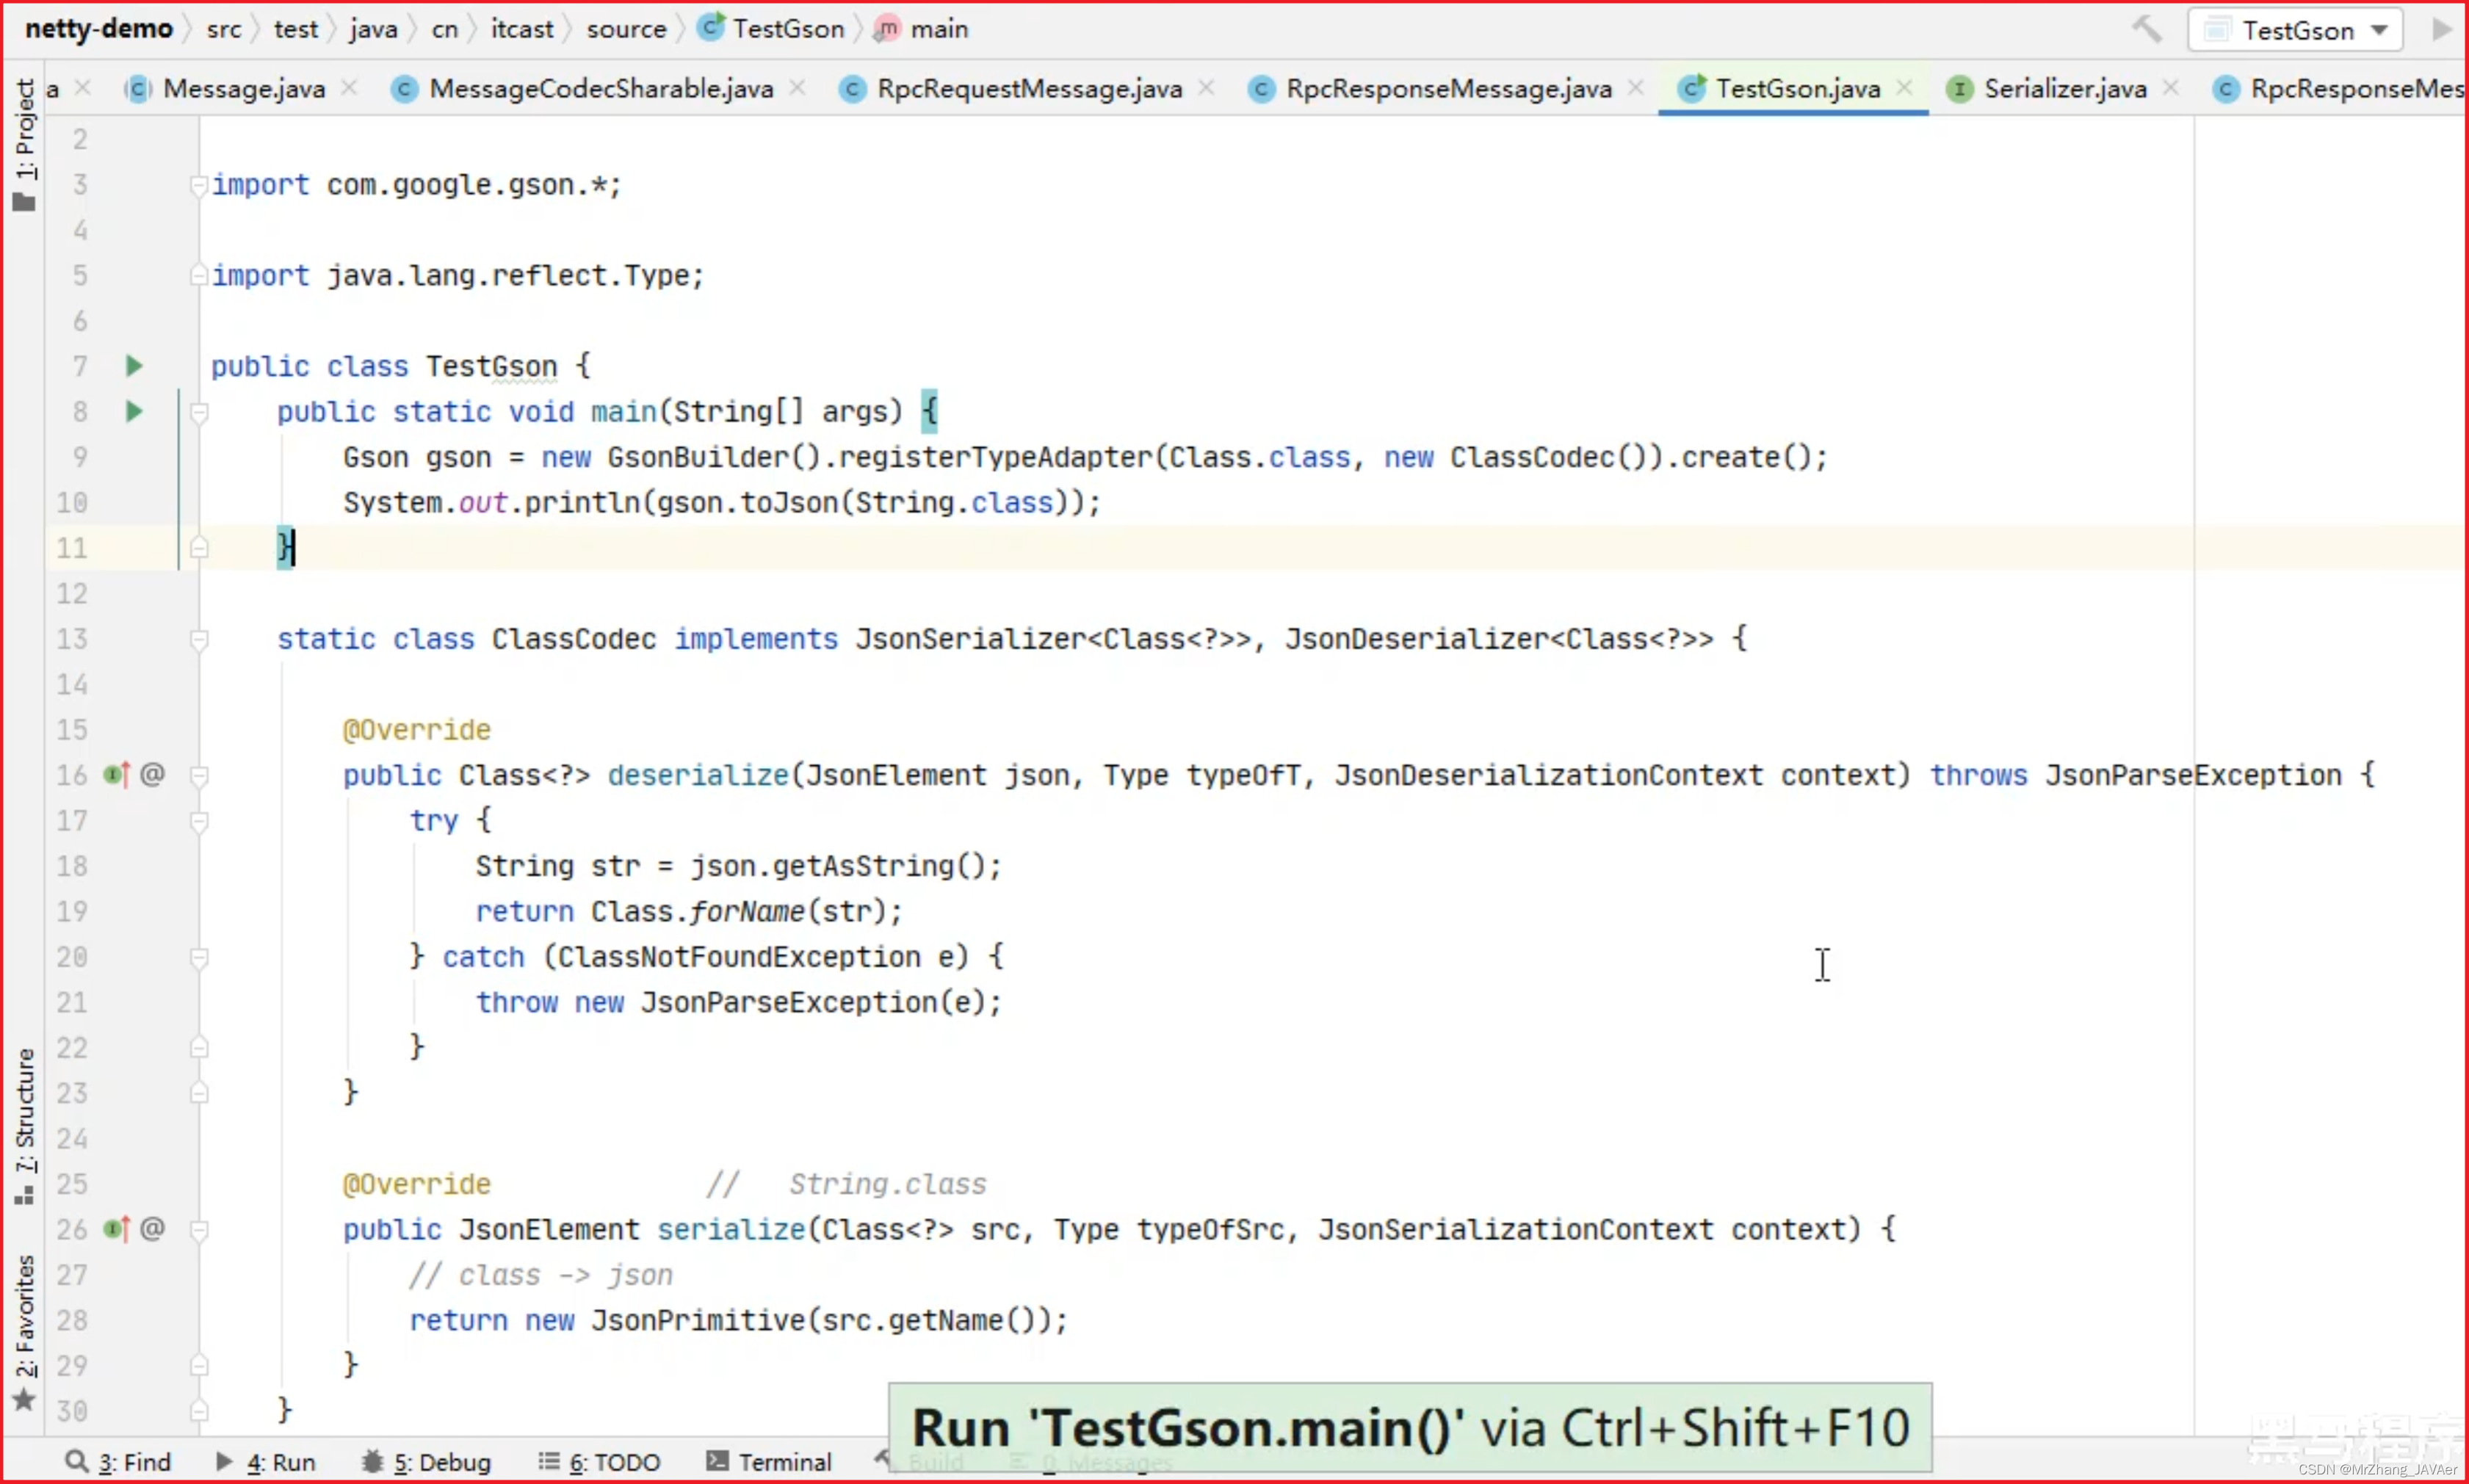
Task: Collapse the main method fold at line 8
Action: pos(199,412)
